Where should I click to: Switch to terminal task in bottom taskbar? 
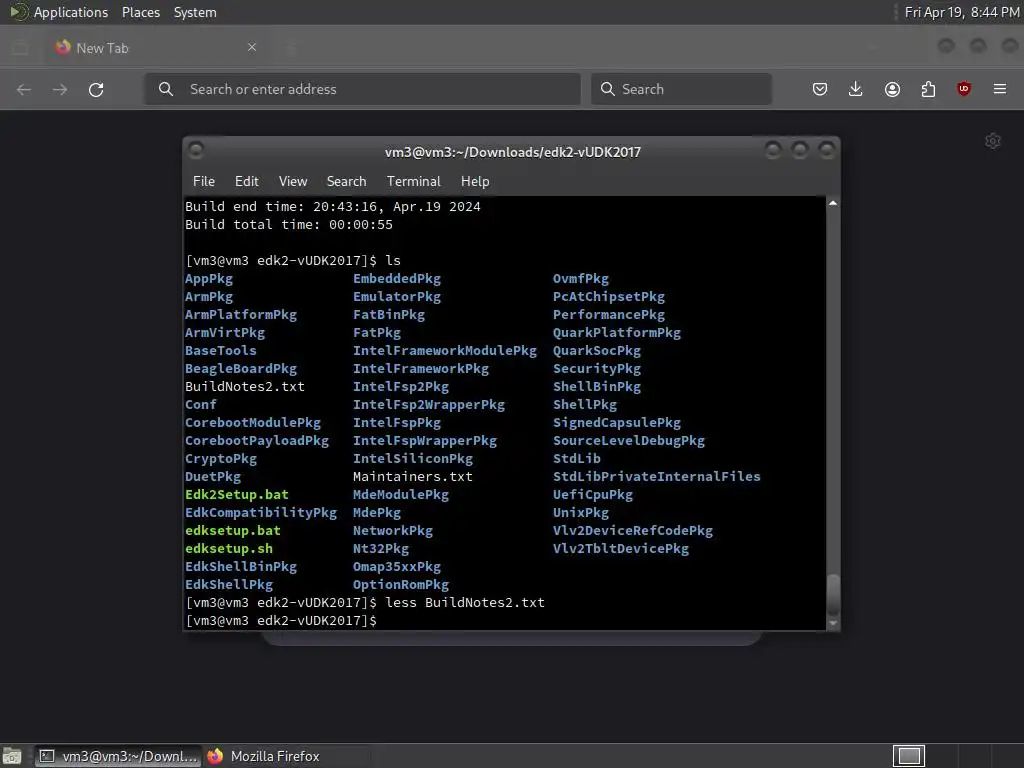(118, 756)
